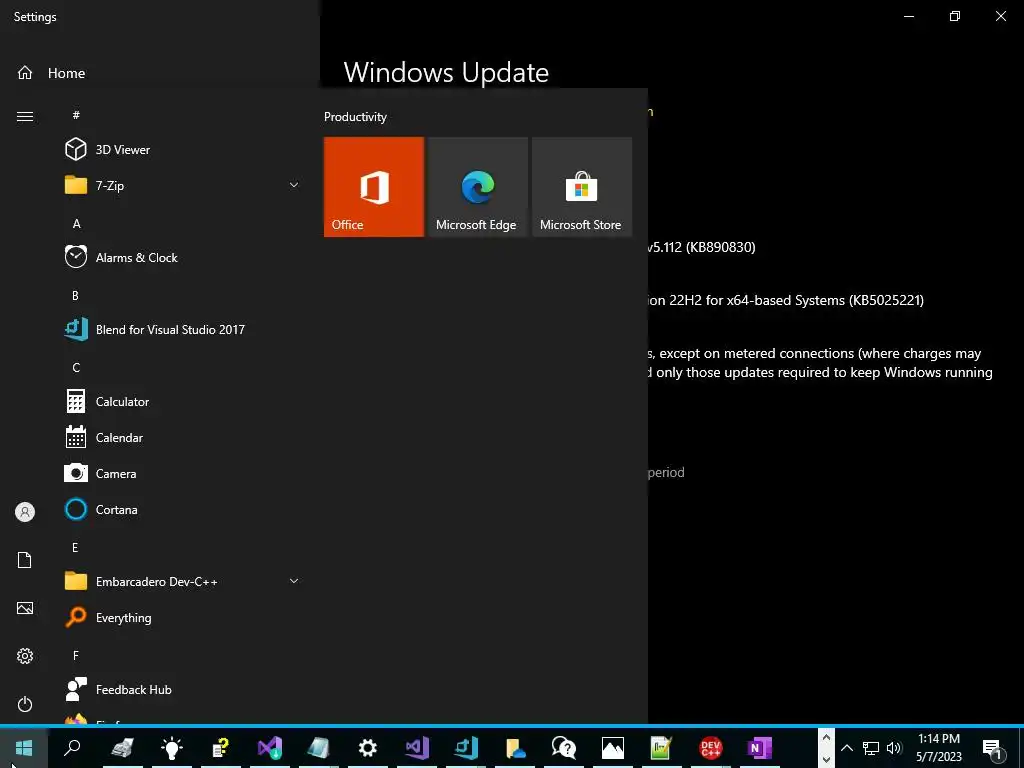1024x768 pixels.
Task: Open Feedback Hub
Action: (x=183, y=689)
